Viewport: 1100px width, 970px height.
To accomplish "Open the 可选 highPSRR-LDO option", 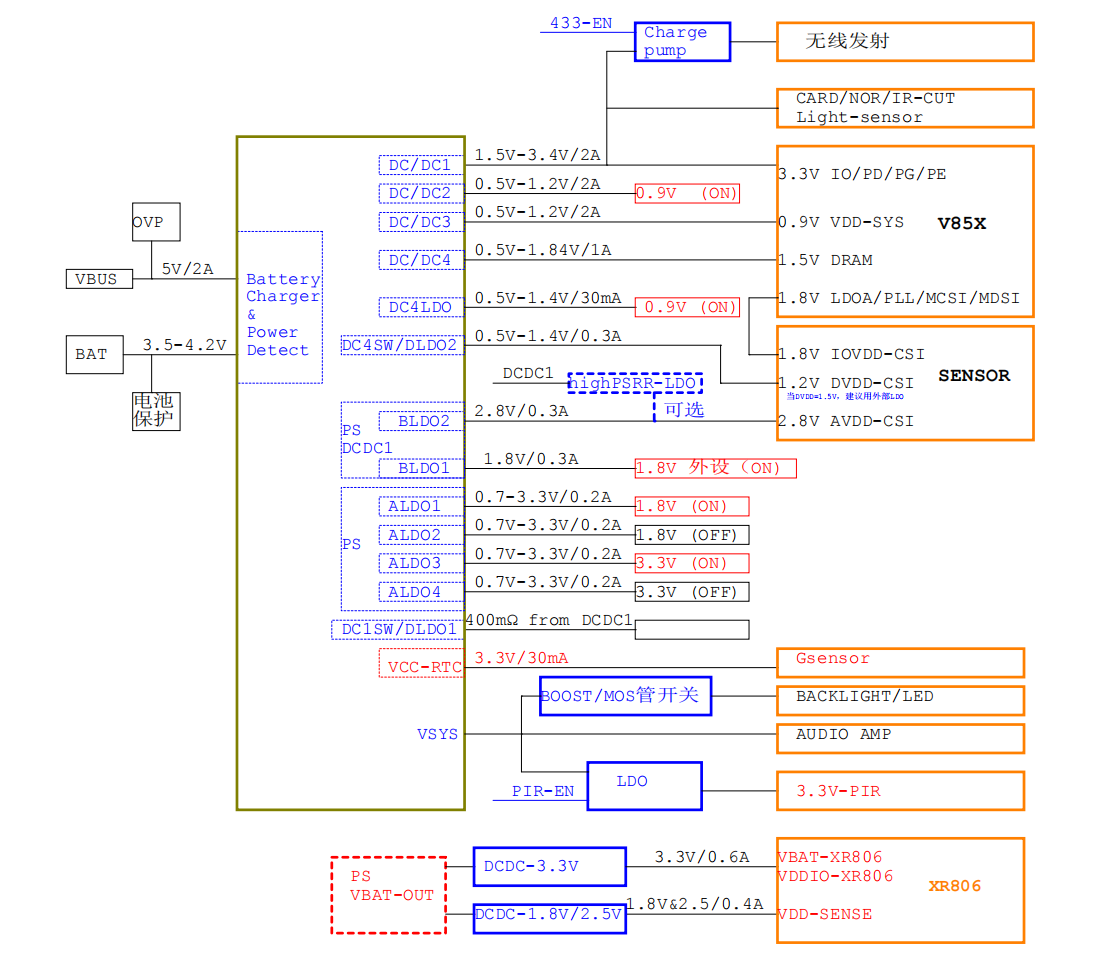I will coord(634,383).
